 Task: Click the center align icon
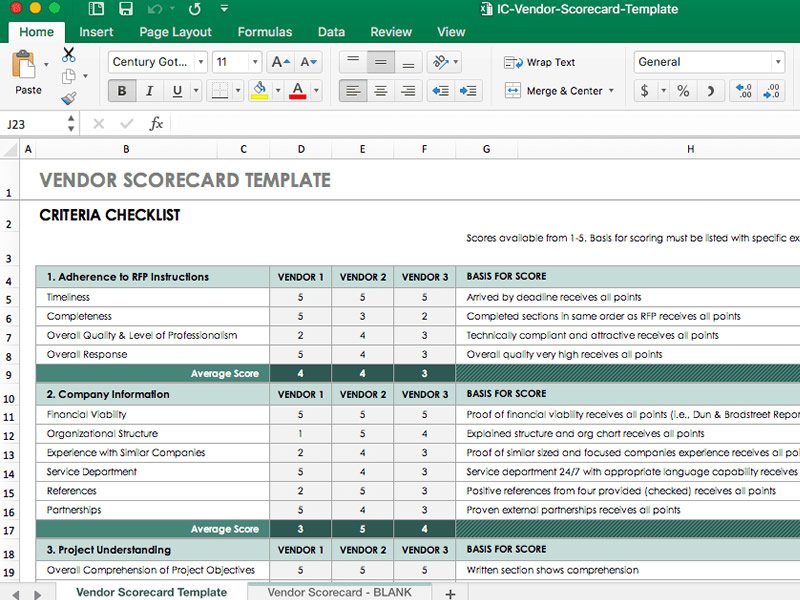[380, 91]
